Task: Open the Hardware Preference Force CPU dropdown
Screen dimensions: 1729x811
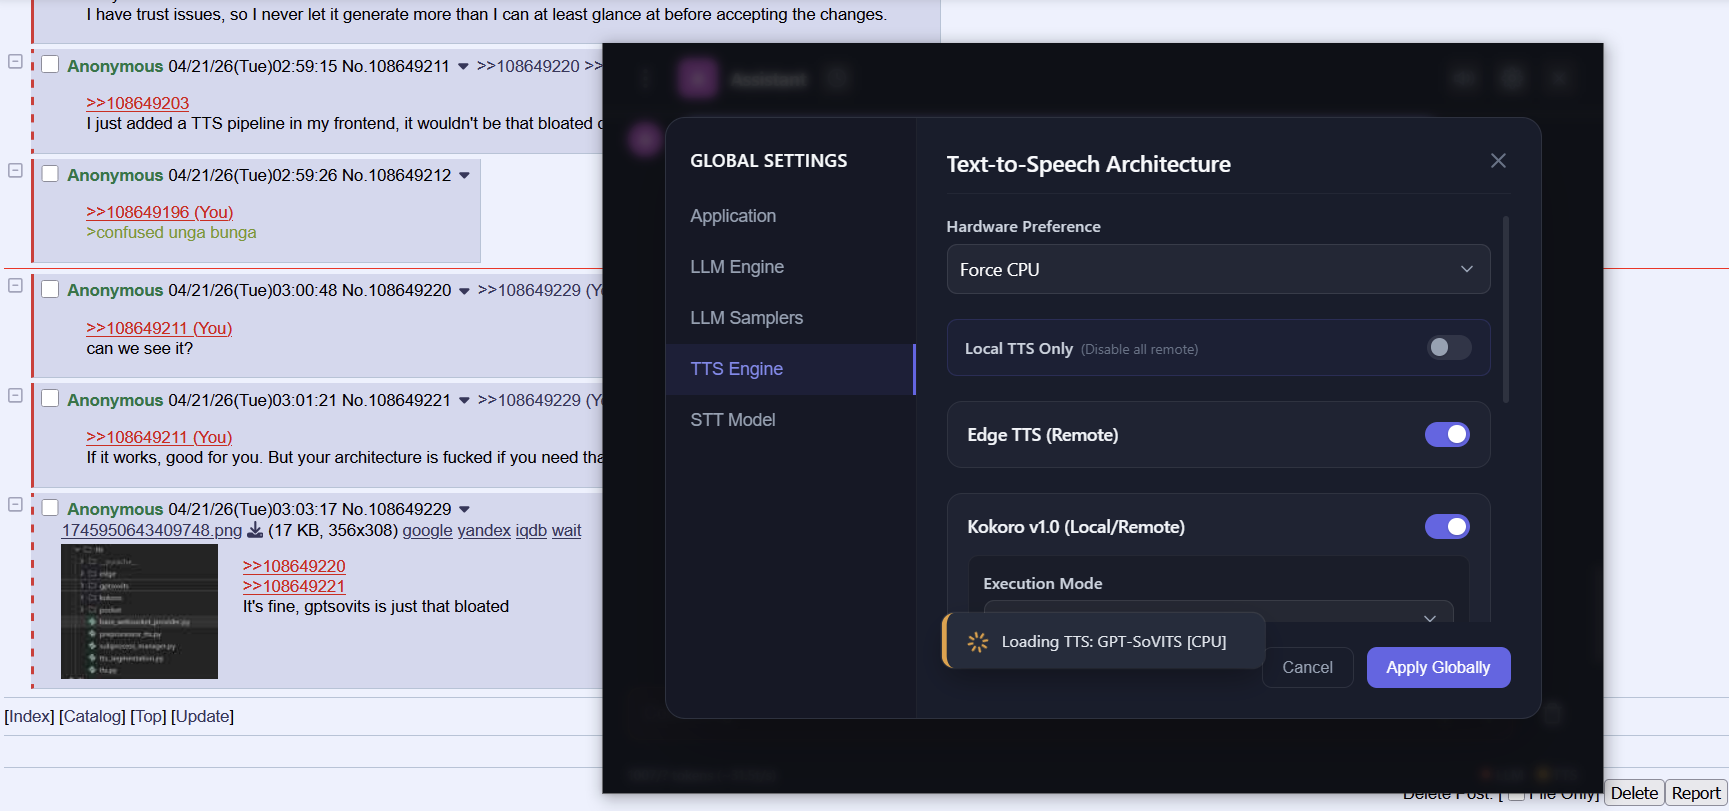Action: [1217, 269]
